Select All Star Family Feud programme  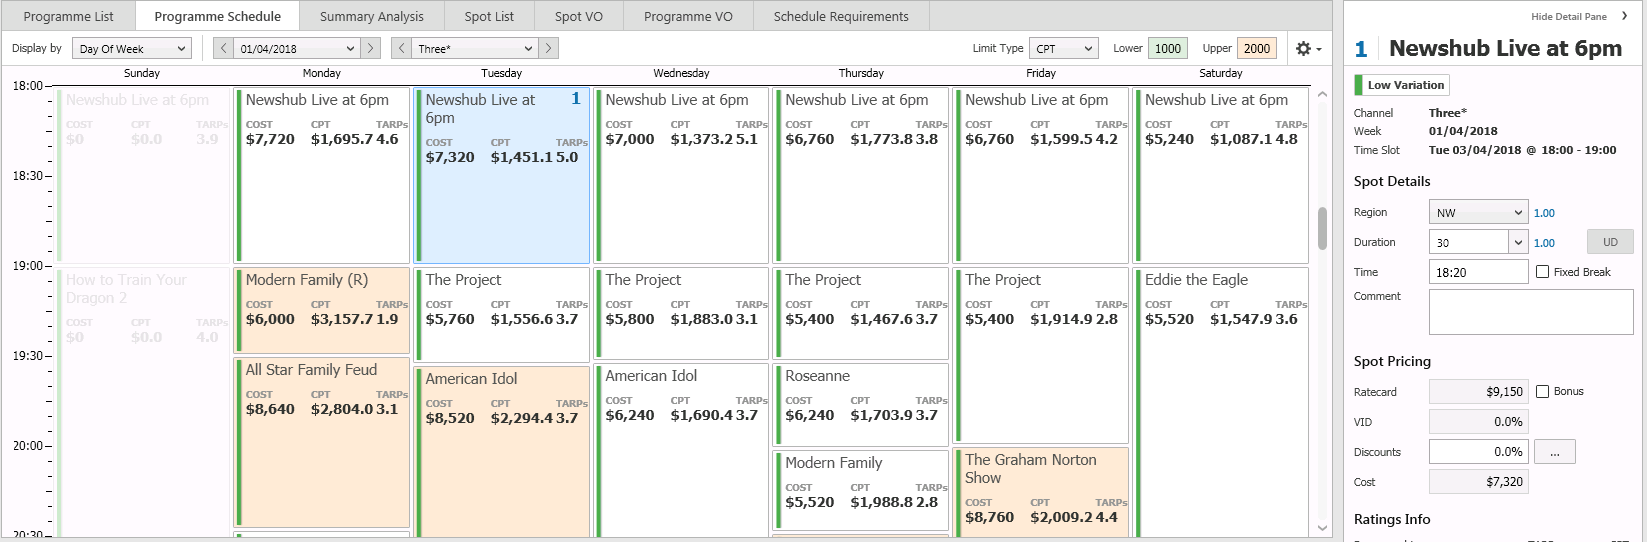point(321,442)
